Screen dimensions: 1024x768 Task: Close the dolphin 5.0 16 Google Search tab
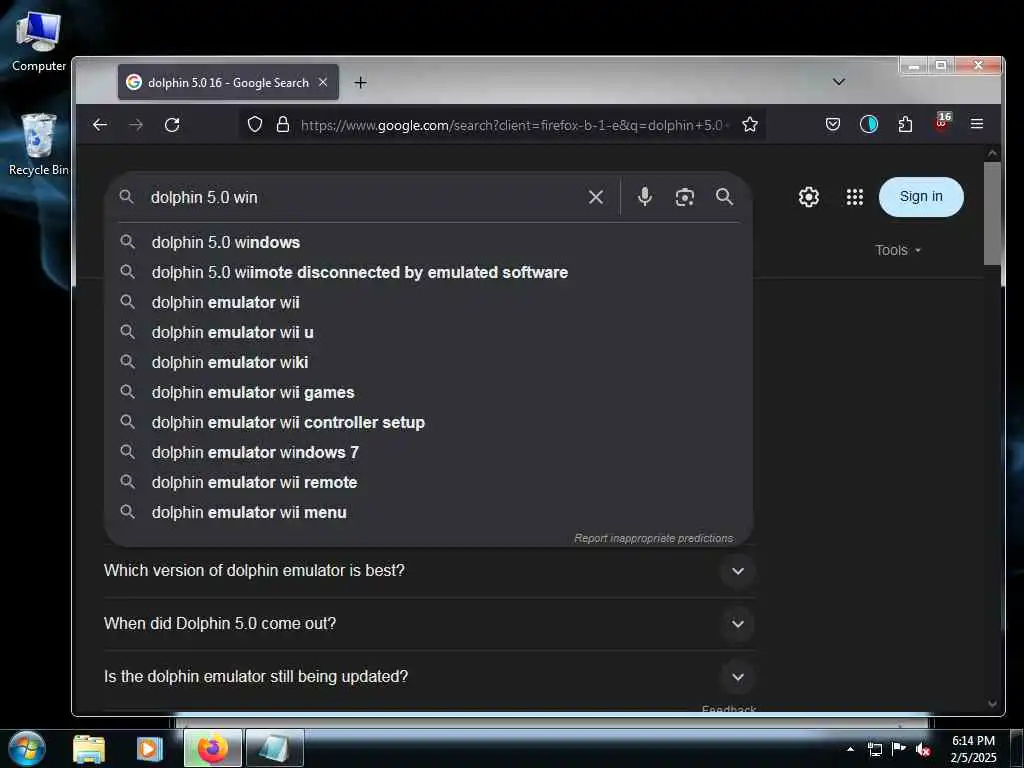(323, 82)
